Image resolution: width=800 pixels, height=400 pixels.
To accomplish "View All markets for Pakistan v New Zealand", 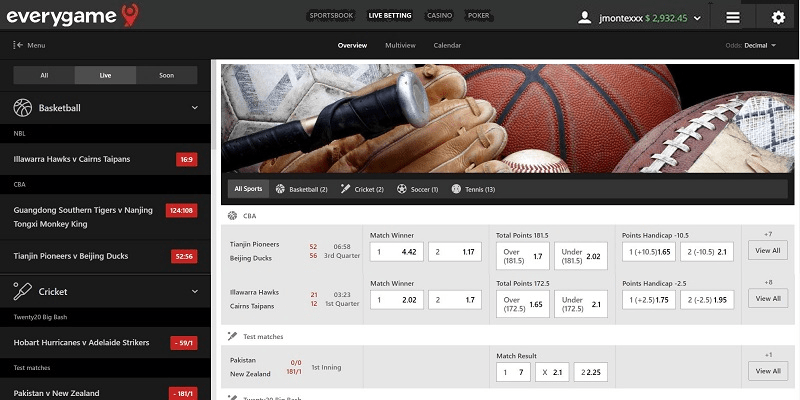I will 768,371.
